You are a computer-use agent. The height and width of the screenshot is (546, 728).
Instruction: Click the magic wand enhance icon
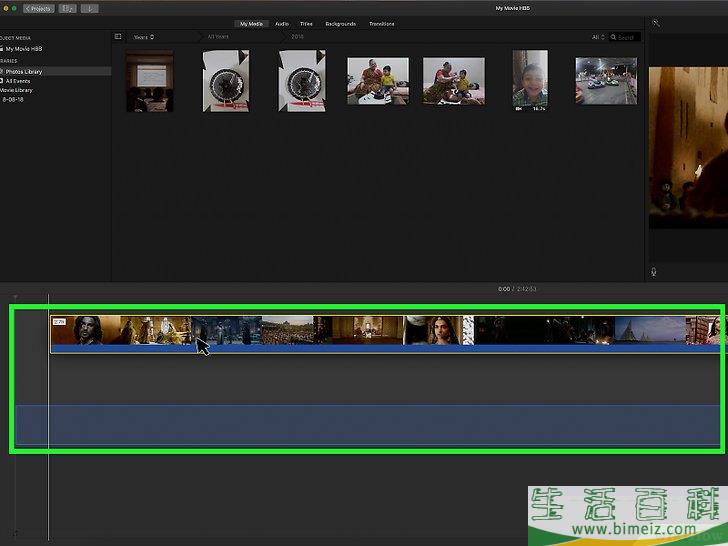(656, 23)
